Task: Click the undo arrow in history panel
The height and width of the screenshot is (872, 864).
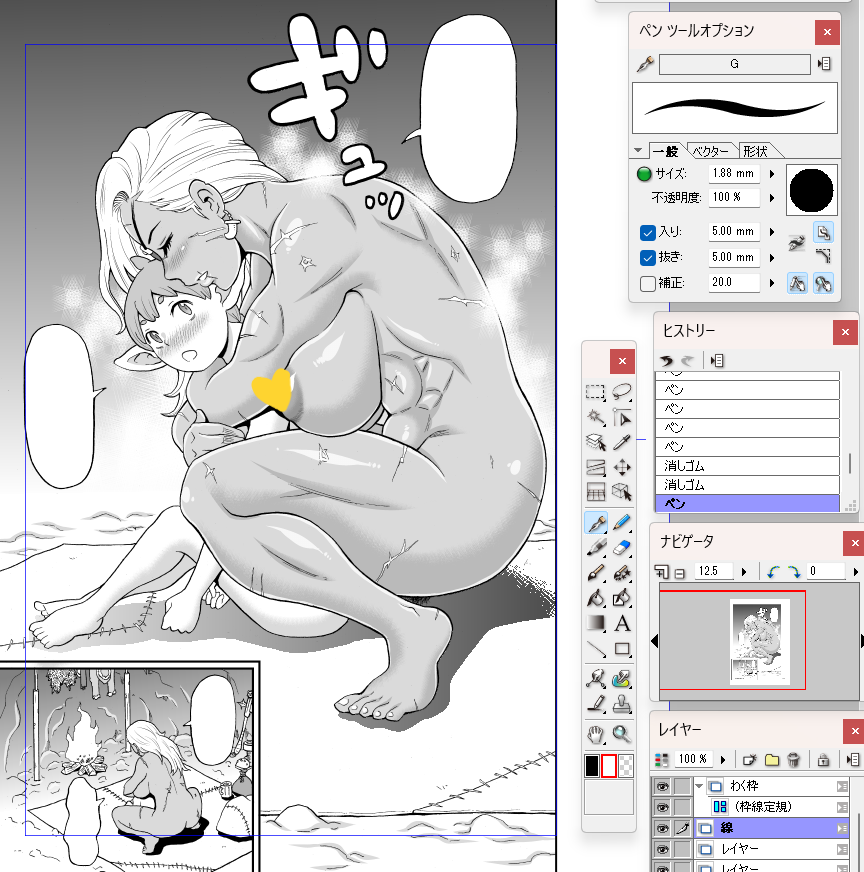Action: click(x=666, y=360)
